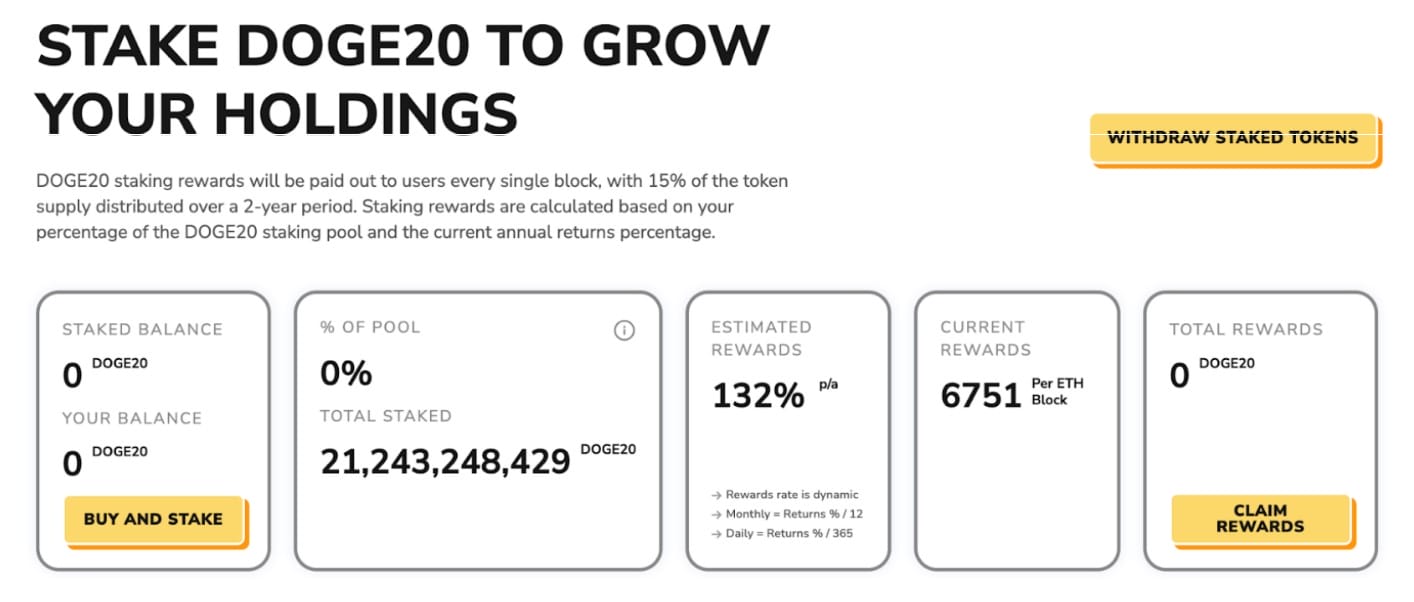Click the Stake DOGE20 main heading
This screenshot has width=1414, height=602.
pyautogui.click(x=403, y=78)
